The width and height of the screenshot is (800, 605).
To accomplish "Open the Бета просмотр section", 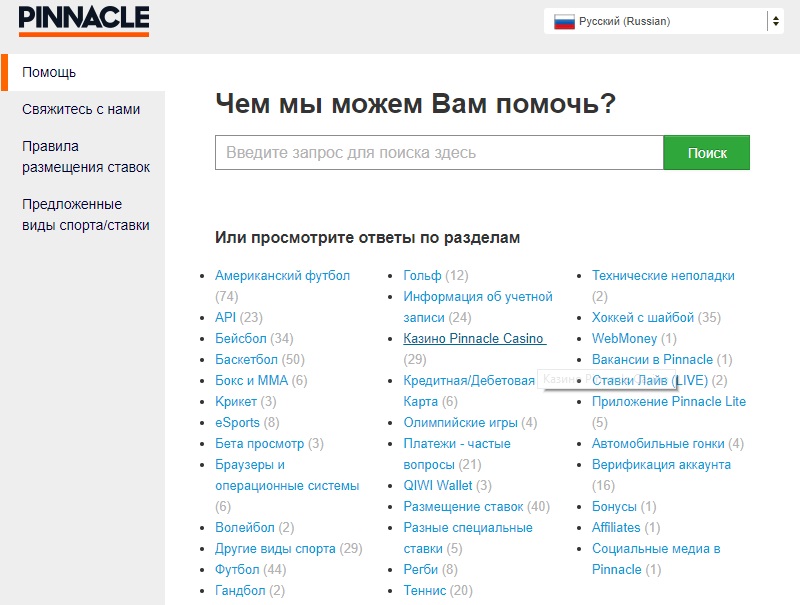I will click(259, 443).
